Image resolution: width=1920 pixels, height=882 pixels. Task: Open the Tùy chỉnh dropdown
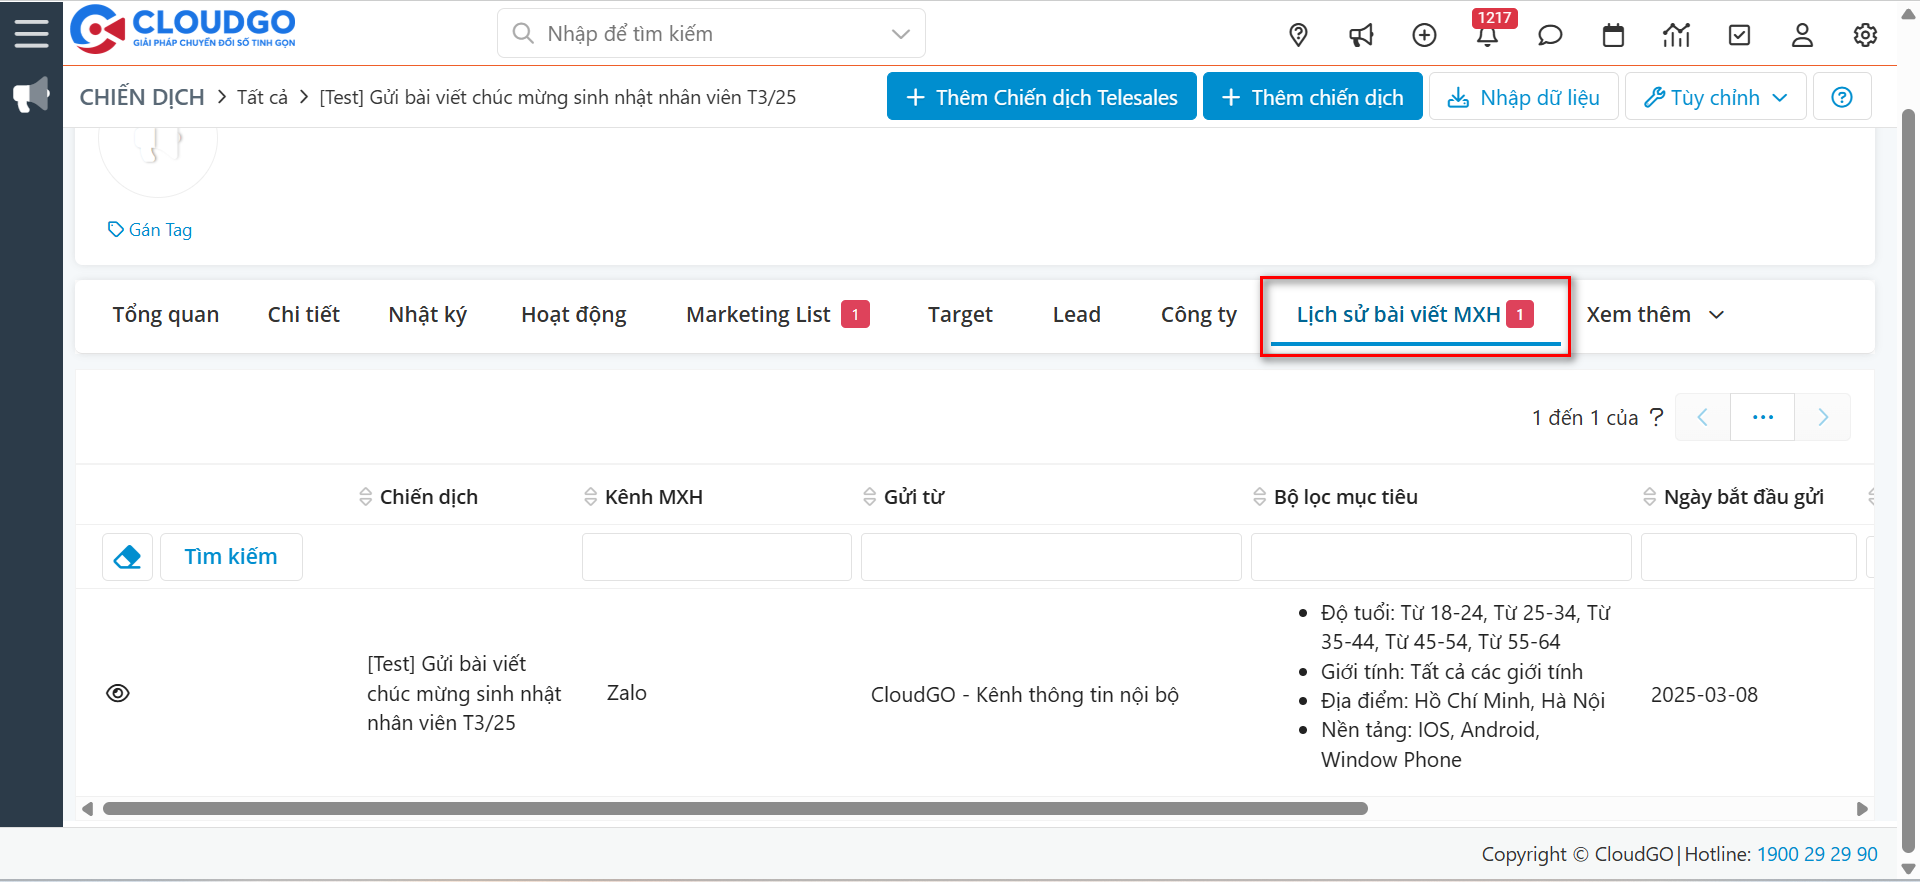pyautogui.click(x=1715, y=97)
